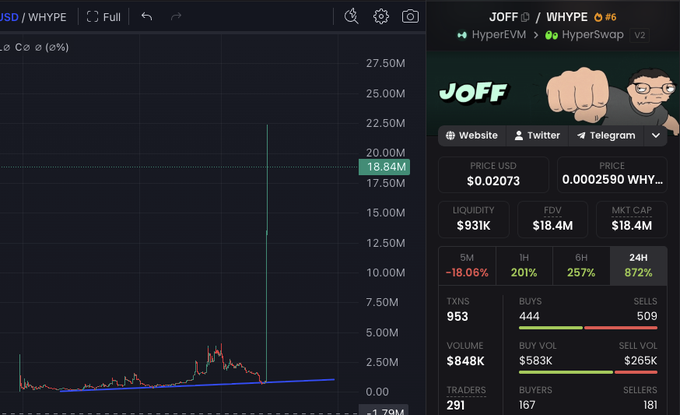Image resolution: width=680 pixels, height=415 pixels.
Task: Click the LIQUIDITY $931K box
Action: click(x=474, y=219)
